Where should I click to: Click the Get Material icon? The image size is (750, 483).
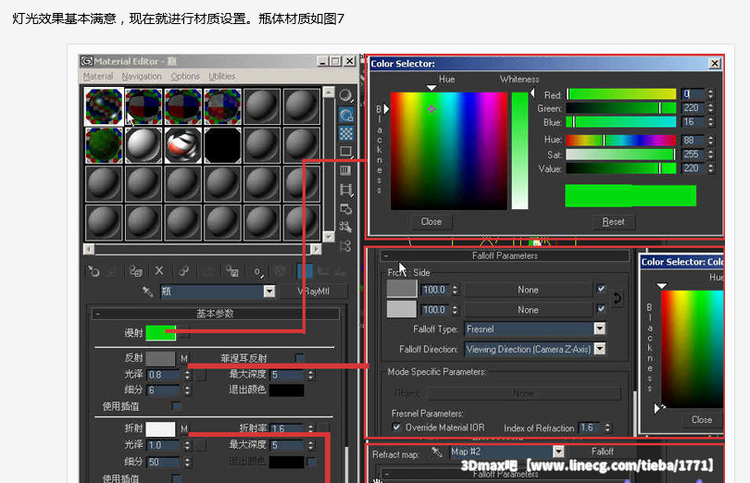pyautogui.click(x=93, y=272)
